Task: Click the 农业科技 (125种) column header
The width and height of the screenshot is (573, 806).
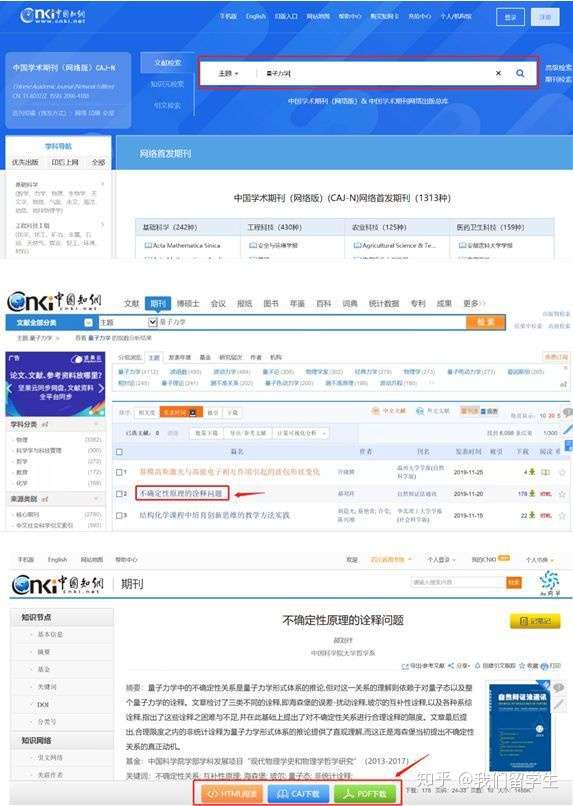Action: coord(379,227)
